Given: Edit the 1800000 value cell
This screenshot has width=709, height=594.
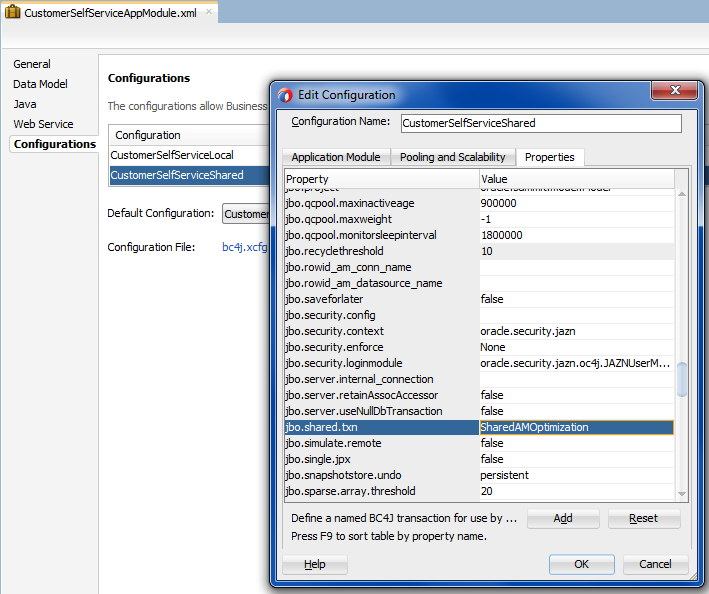Looking at the screenshot, I should click(x=577, y=236).
